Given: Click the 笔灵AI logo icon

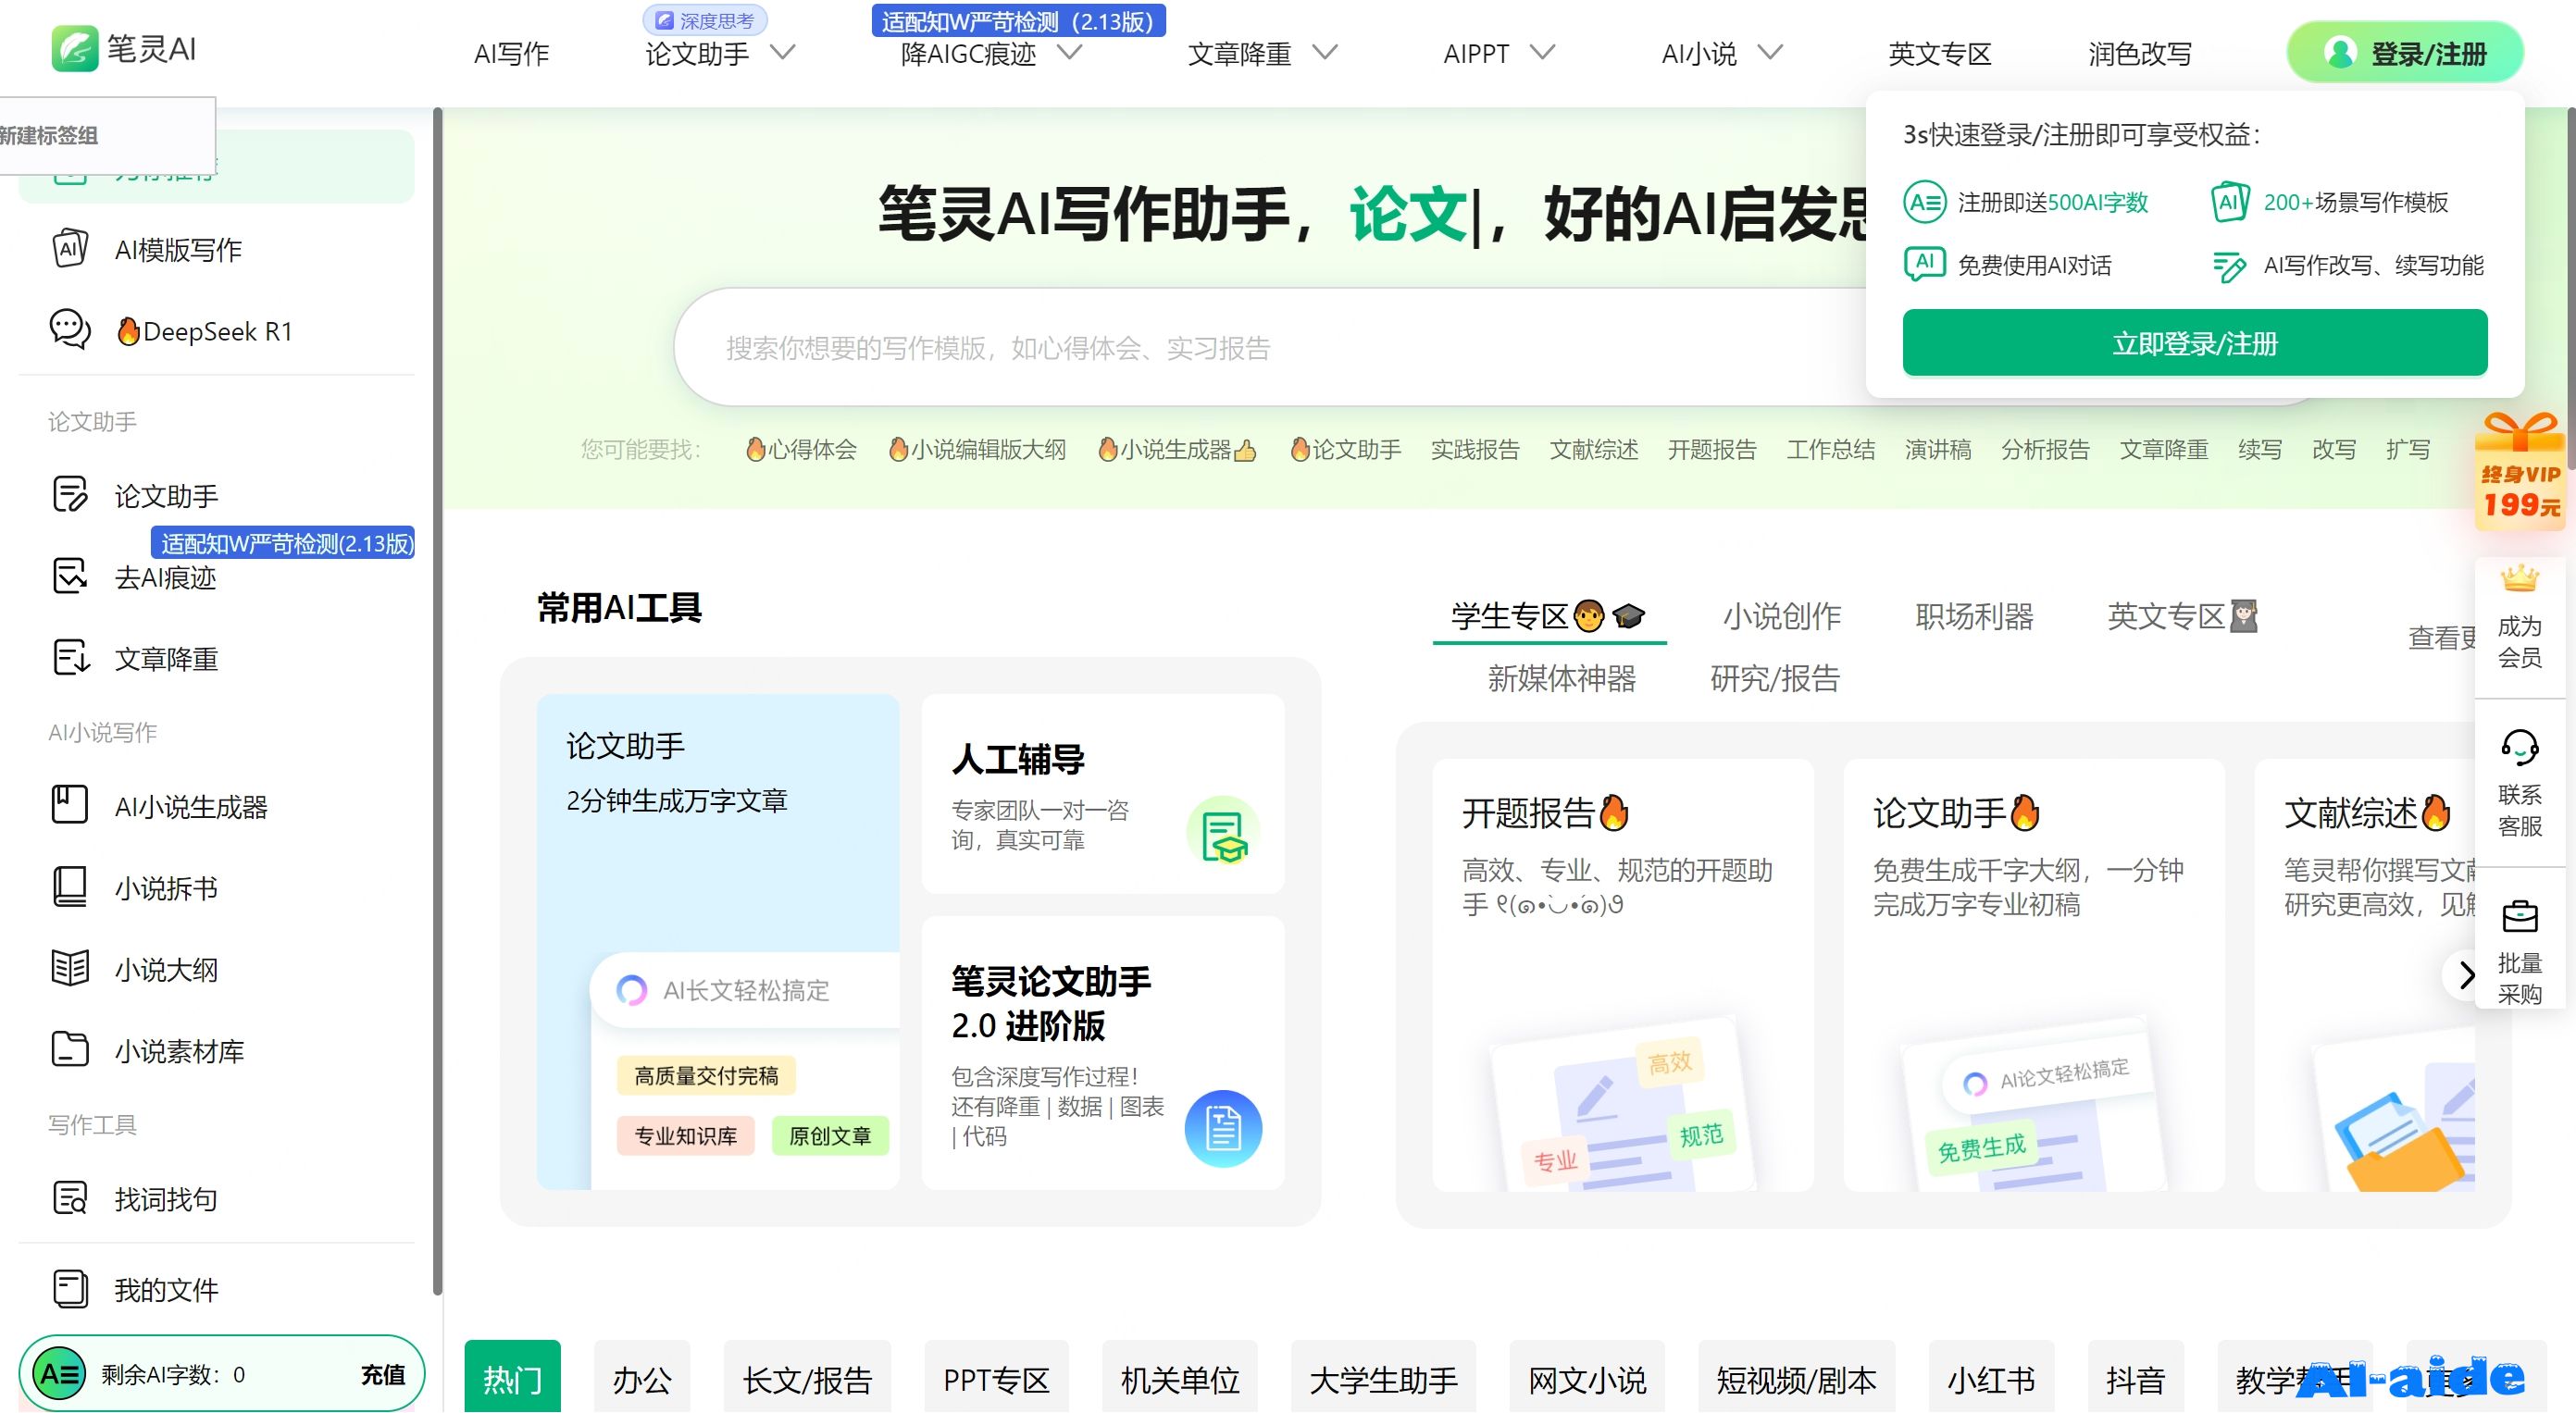Looking at the screenshot, I should 75,48.
